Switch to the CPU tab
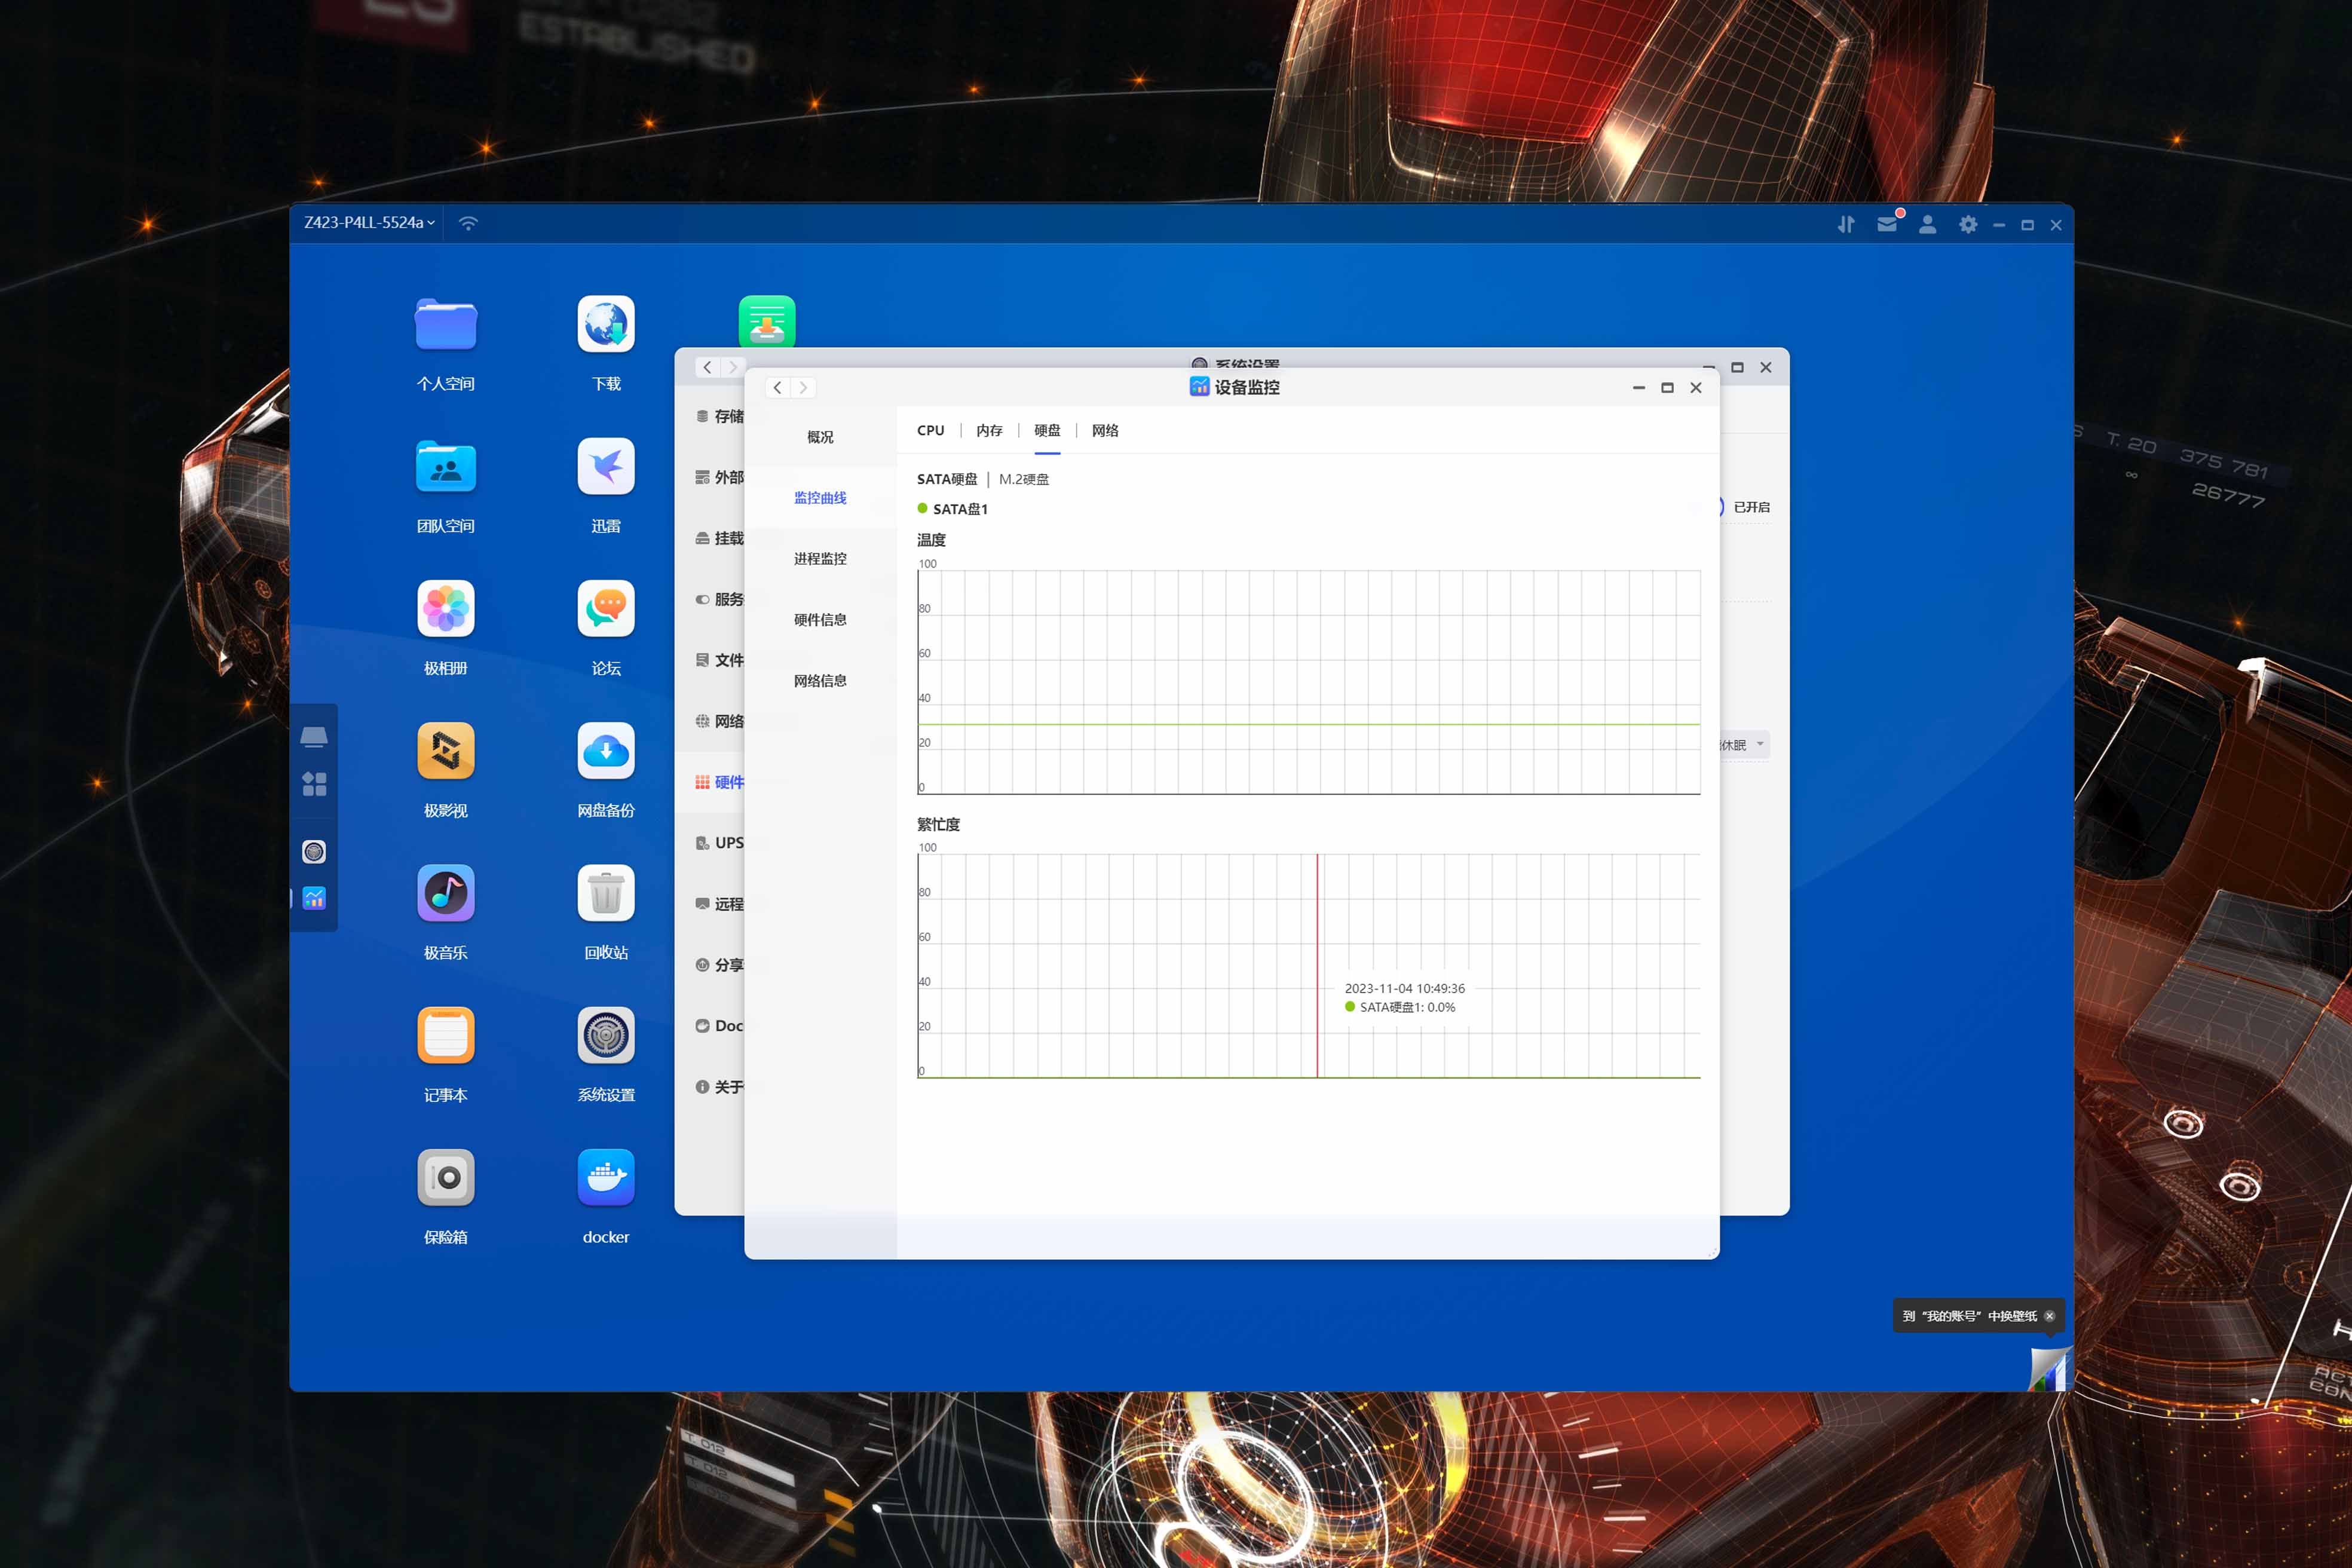This screenshot has width=2352, height=1568. tap(930, 430)
